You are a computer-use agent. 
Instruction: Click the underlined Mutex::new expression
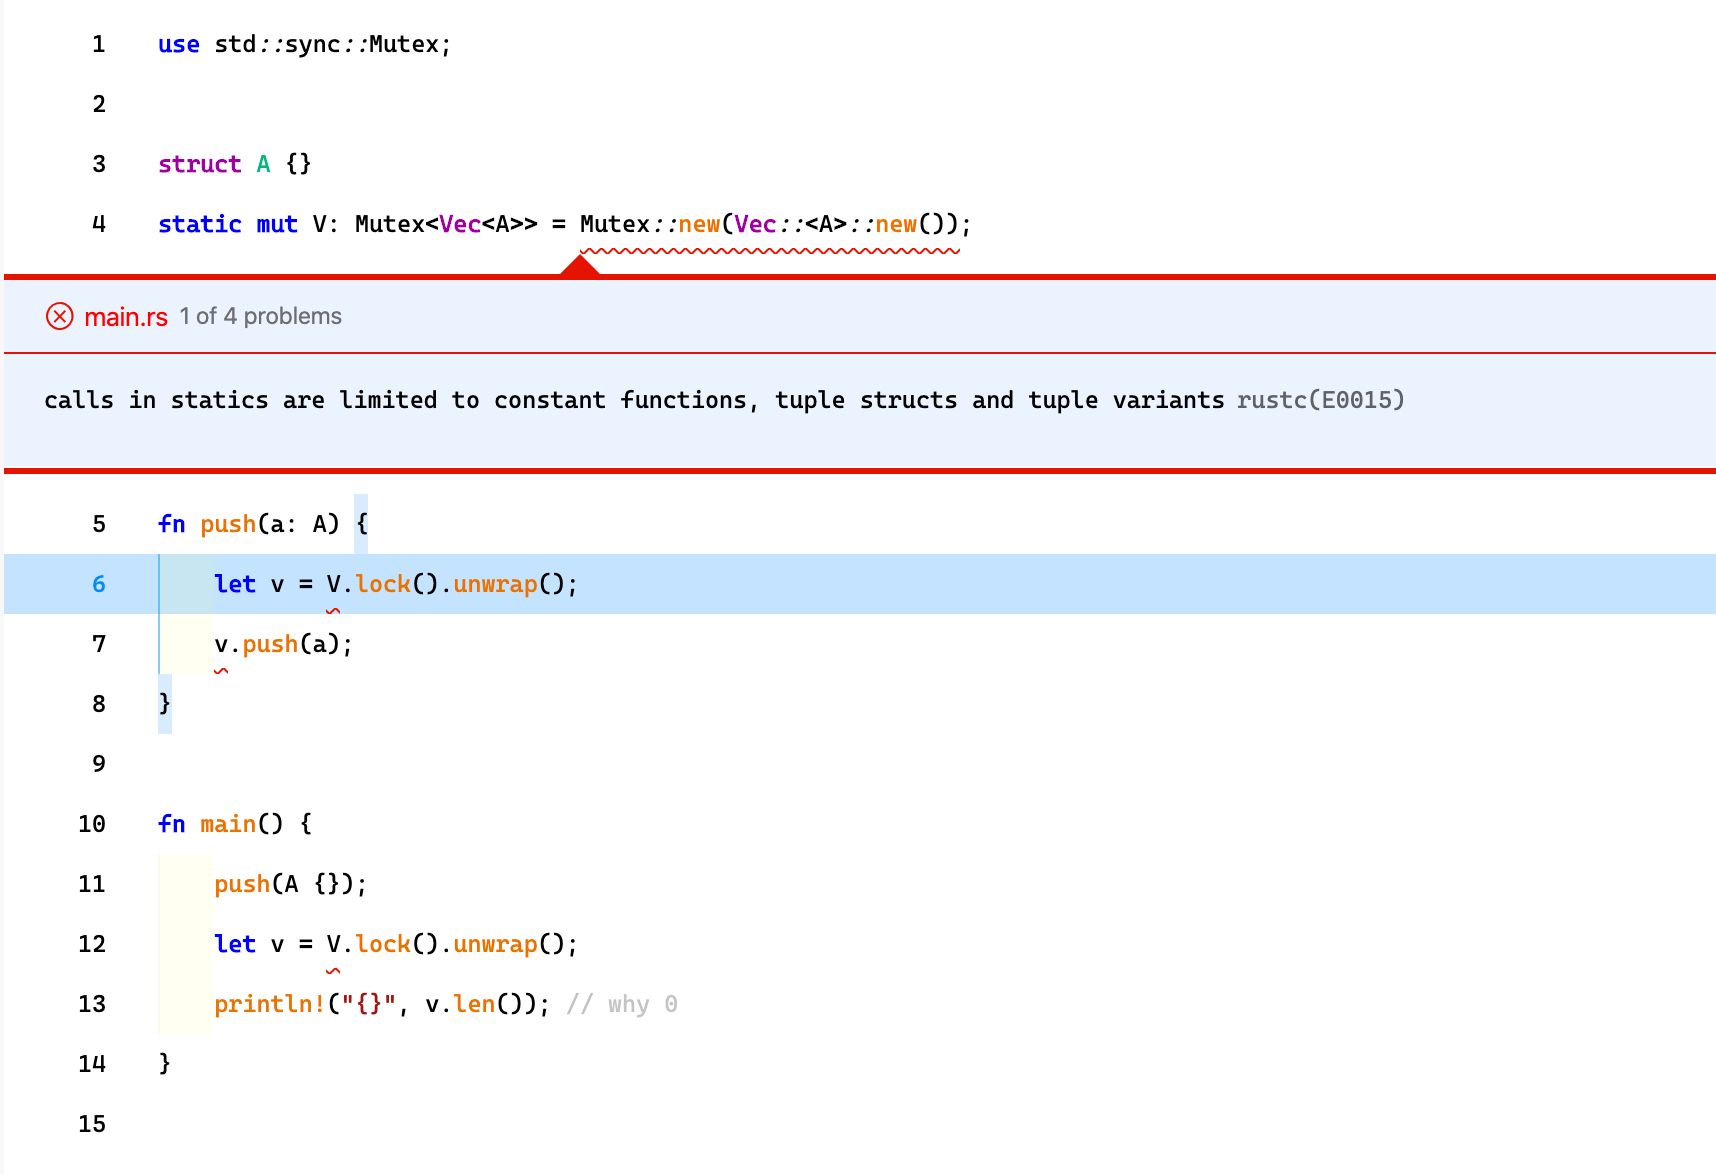(x=770, y=225)
